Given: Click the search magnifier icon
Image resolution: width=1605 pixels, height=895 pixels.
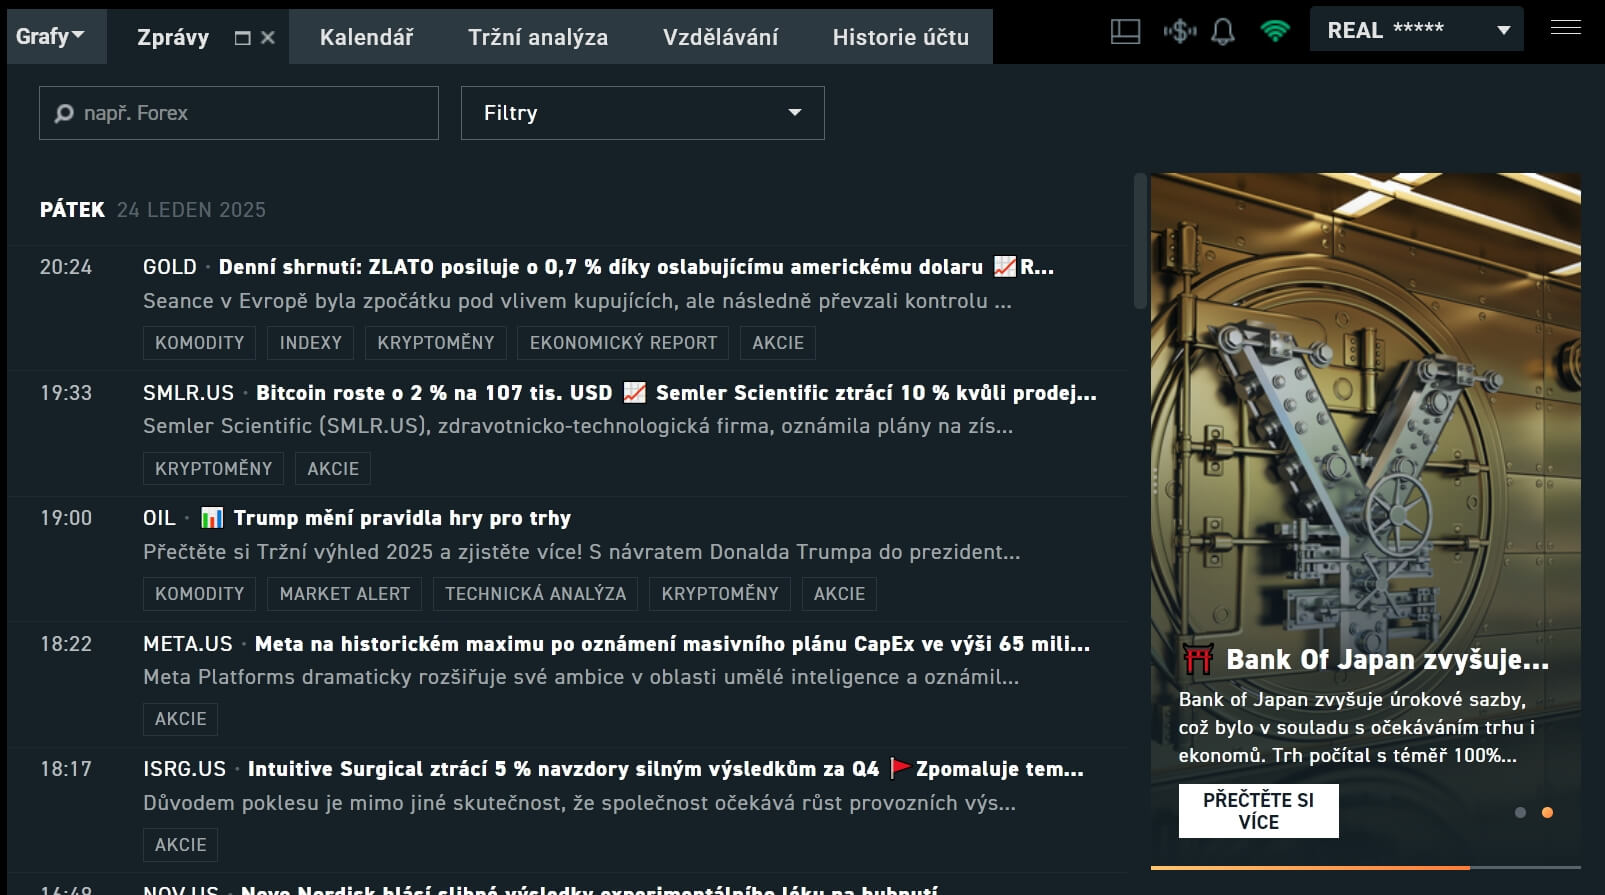Looking at the screenshot, I should click(x=64, y=113).
